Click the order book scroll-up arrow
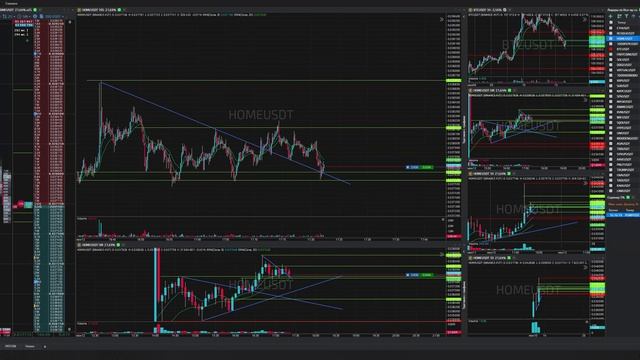Viewport: 640px width, 360px height. (69, 22)
